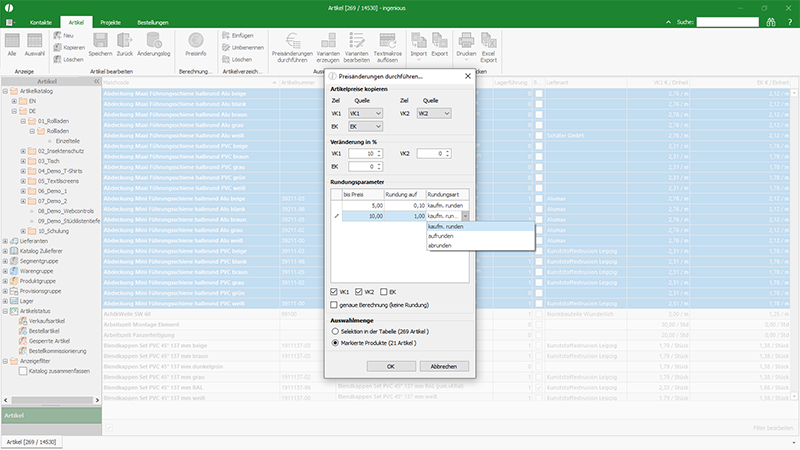This screenshot has width=800, height=450.
Task: Collapse the Artikel side panel with the double chevron
Action: (x=96, y=81)
